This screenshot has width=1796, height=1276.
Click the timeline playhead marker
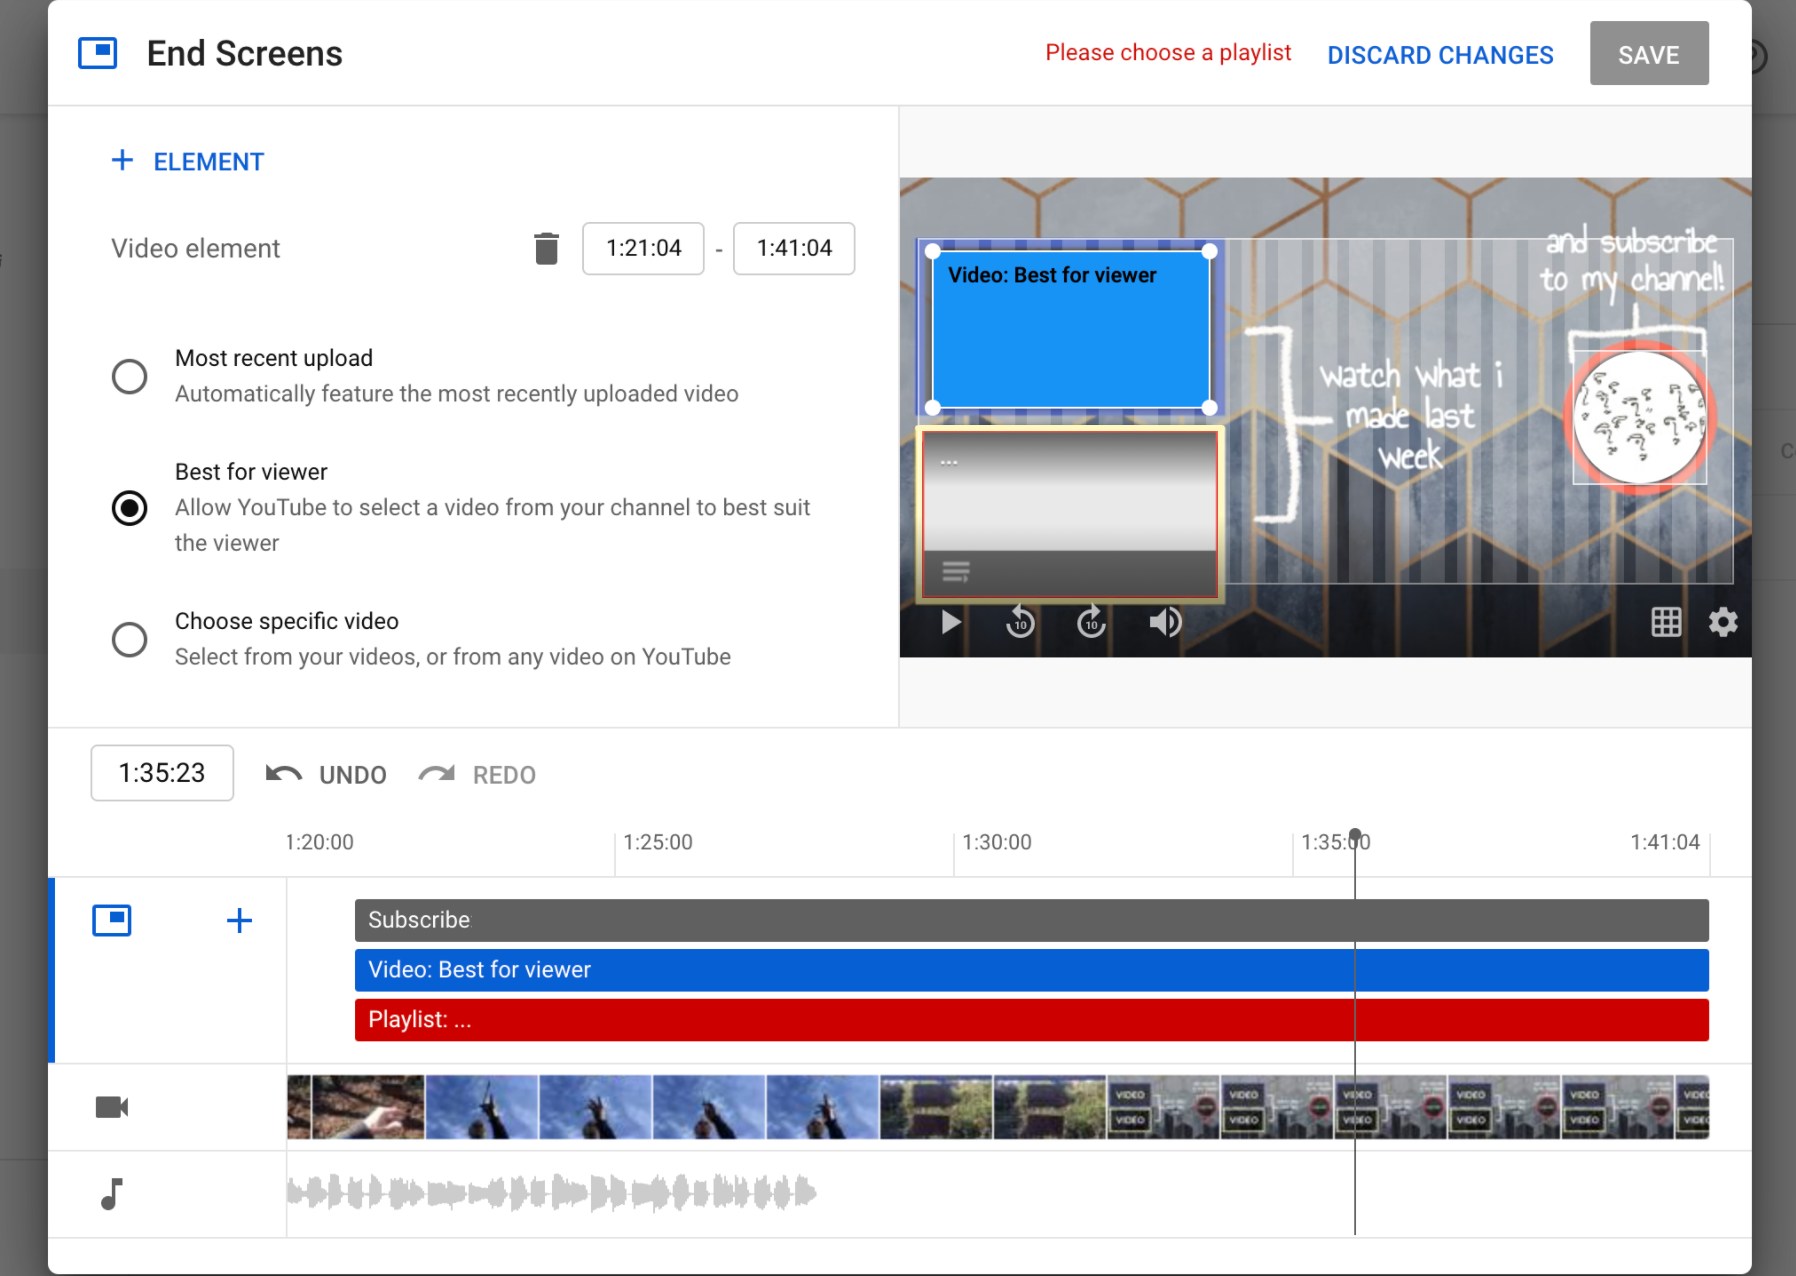coord(1355,835)
